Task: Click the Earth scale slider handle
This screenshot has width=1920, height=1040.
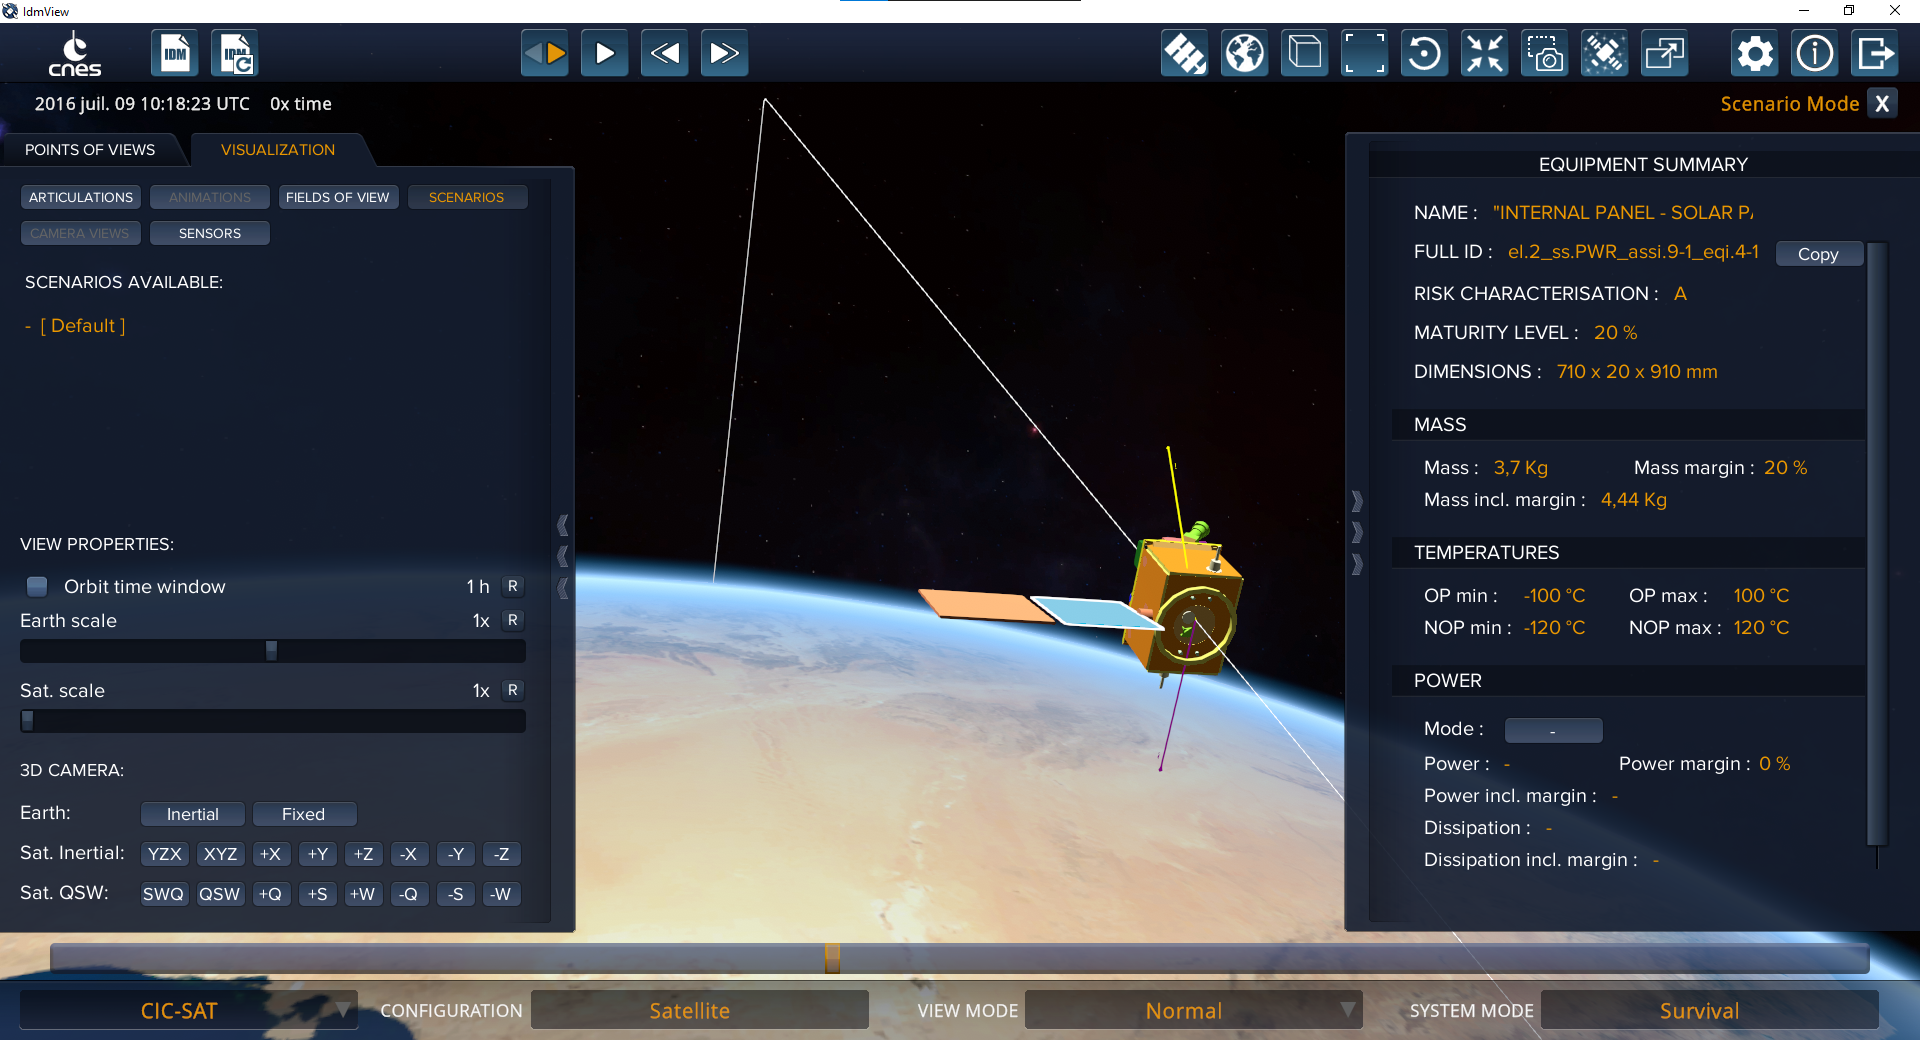Action: [271, 651]
